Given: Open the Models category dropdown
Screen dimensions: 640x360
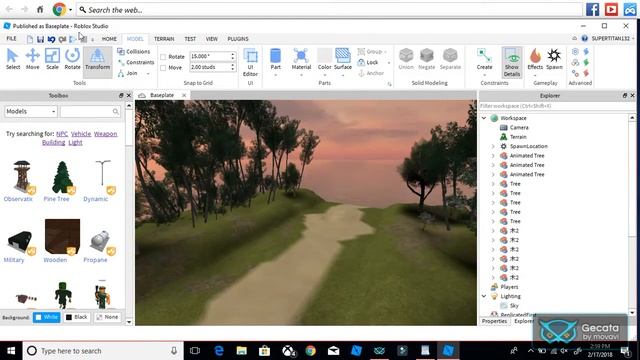Looking at the screenshot, I should point(31,111).
